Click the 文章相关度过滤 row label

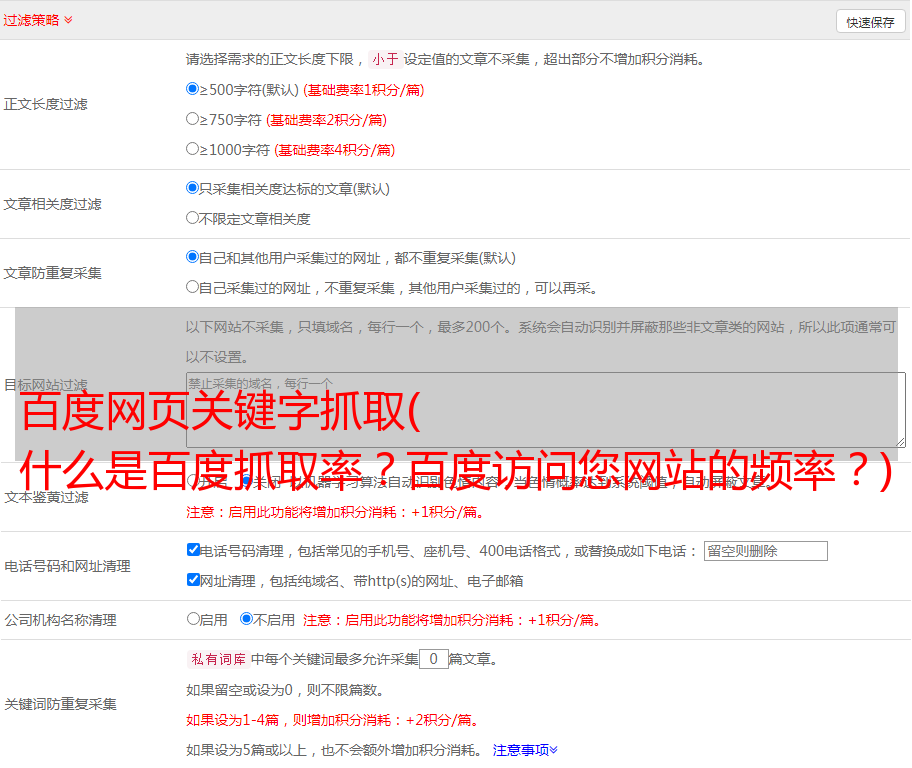[x=52, y=204]
